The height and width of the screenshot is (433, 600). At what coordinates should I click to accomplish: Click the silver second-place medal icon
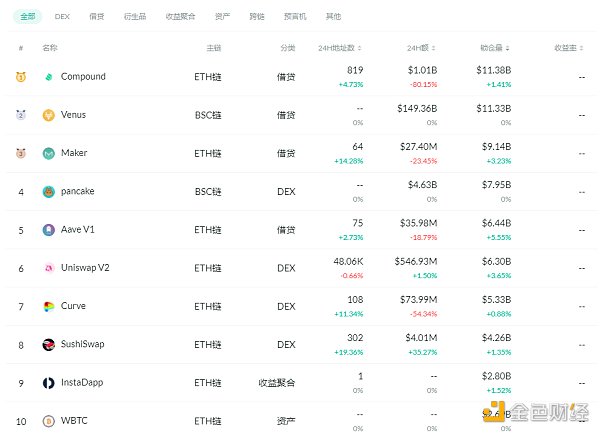point(21,115)
